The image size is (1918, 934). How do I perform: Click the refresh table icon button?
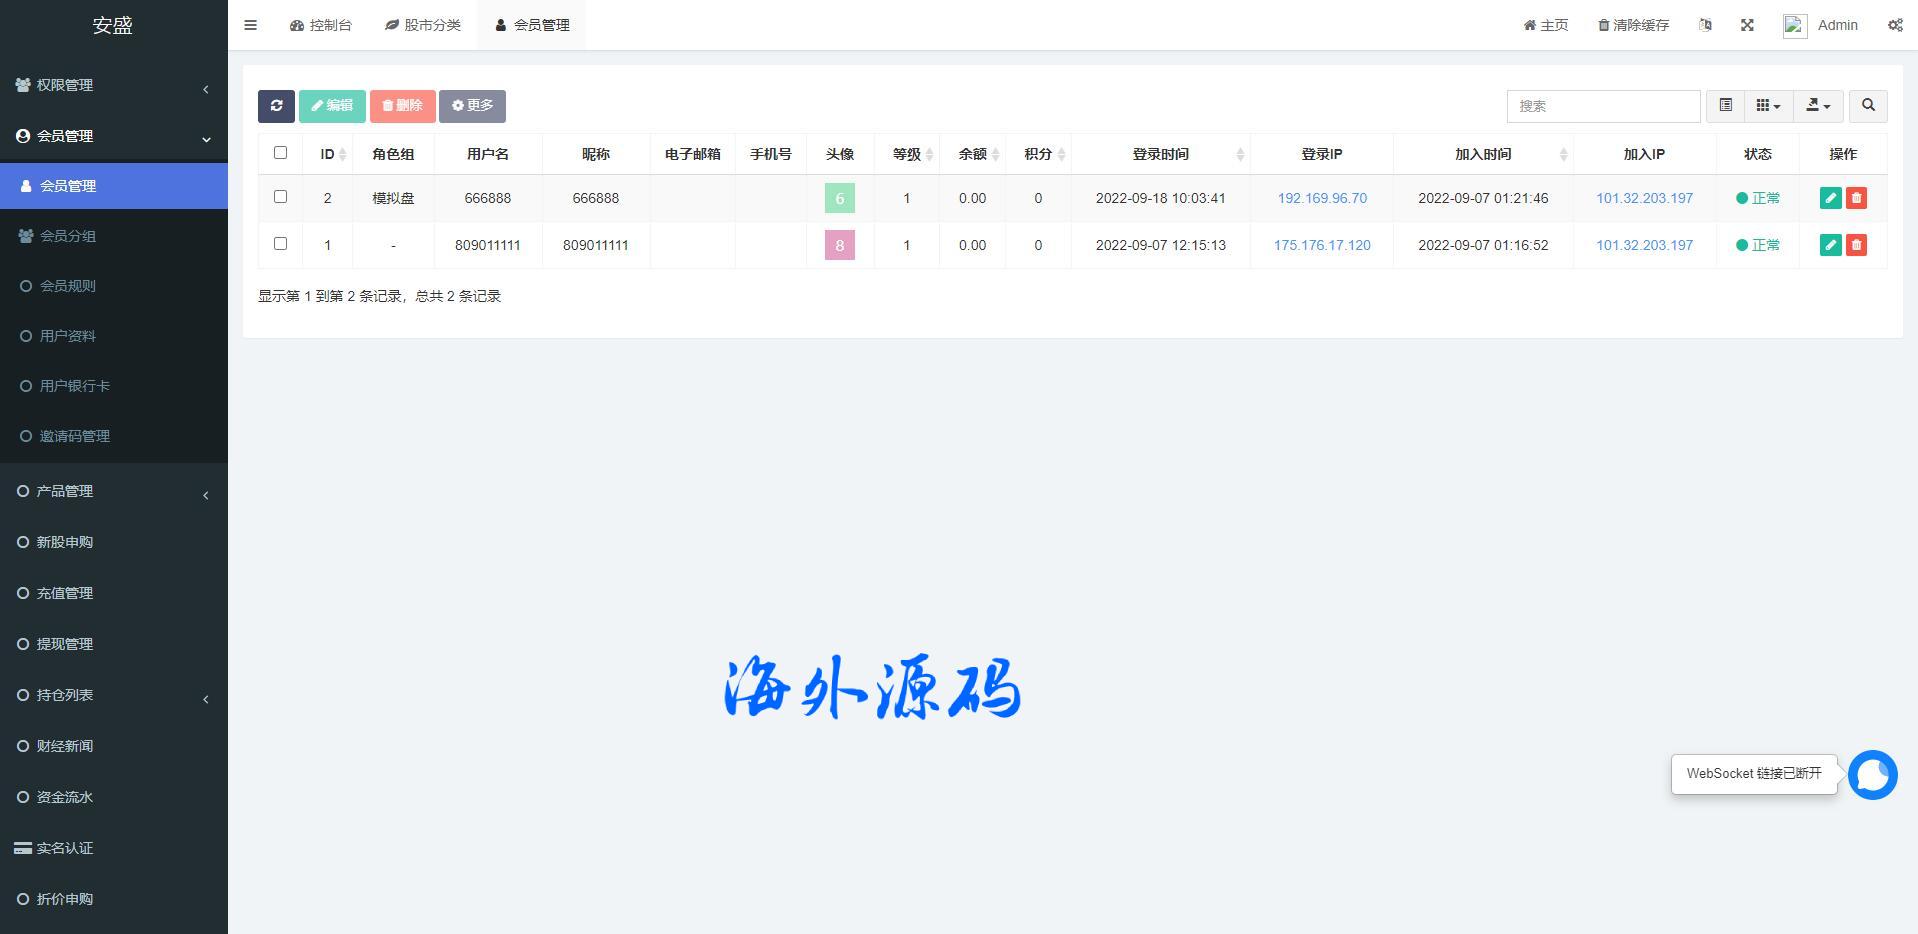[276, 106]
